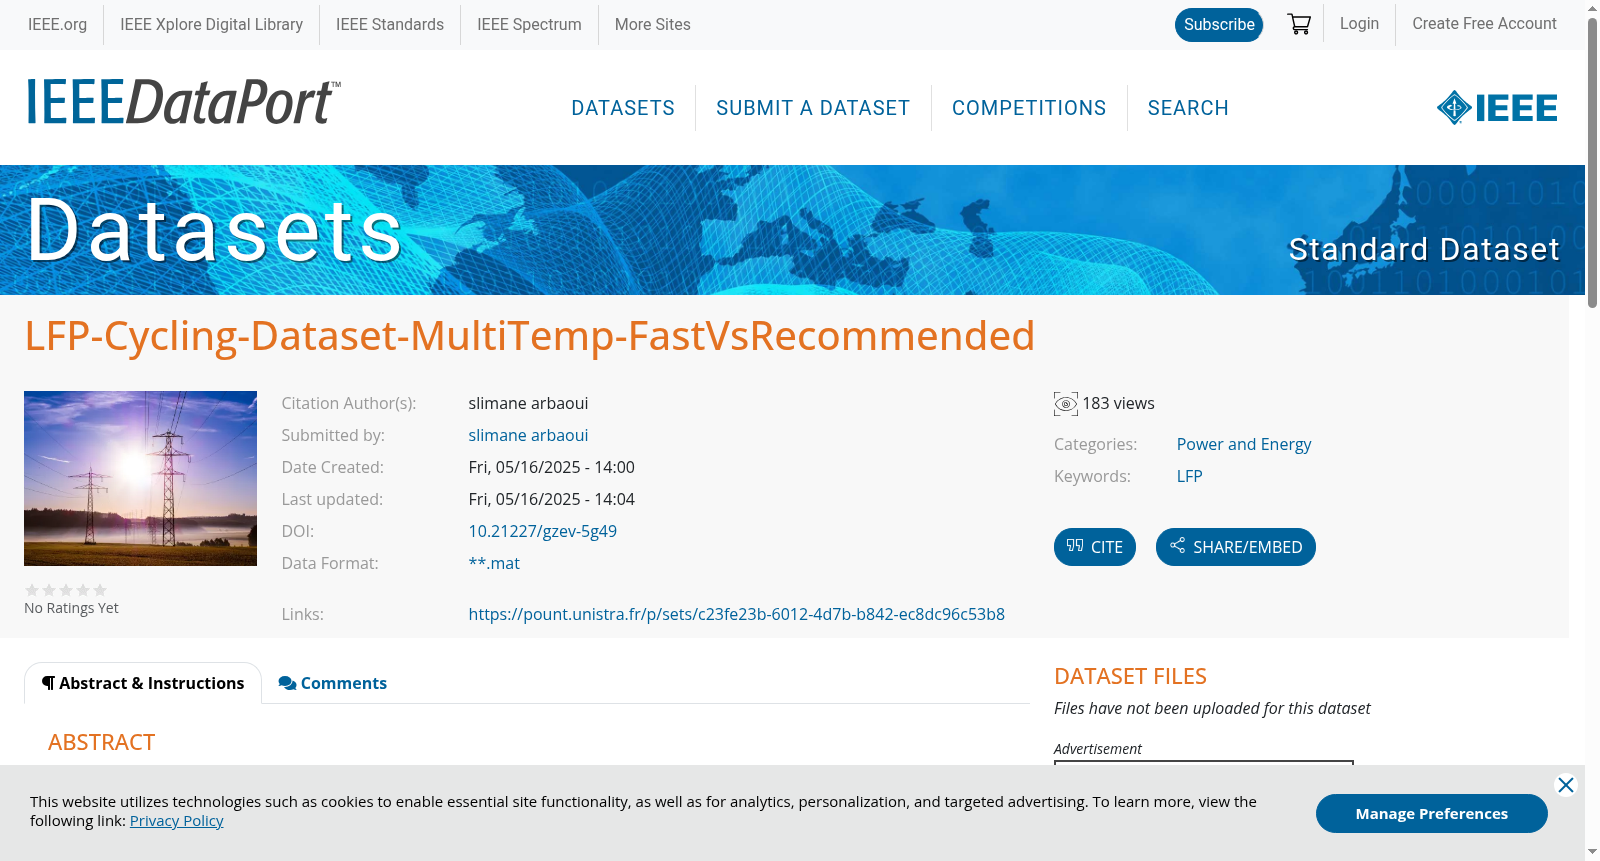The width and height of the screenshot is (1600, 861).
Task: Open submitter slimane arbaoui profile link
Action: pyautogui.click(x=528, y=435)
